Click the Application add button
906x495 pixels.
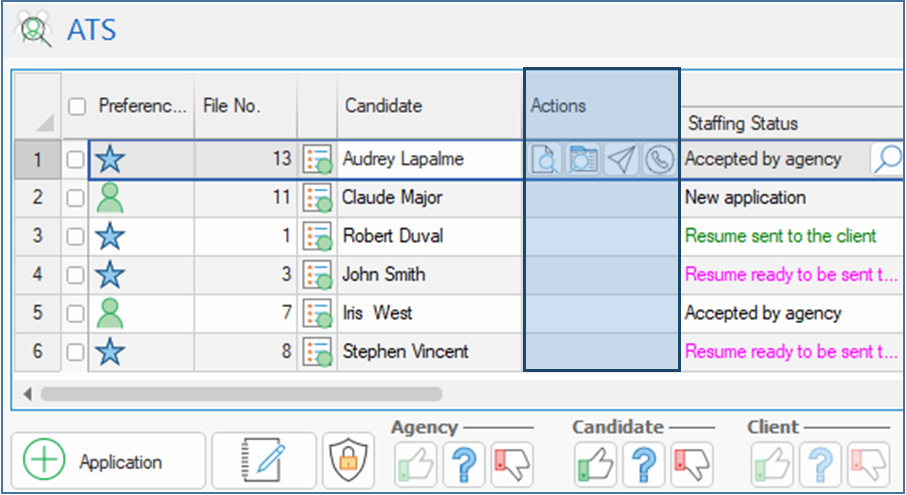[x=108, y=462]
